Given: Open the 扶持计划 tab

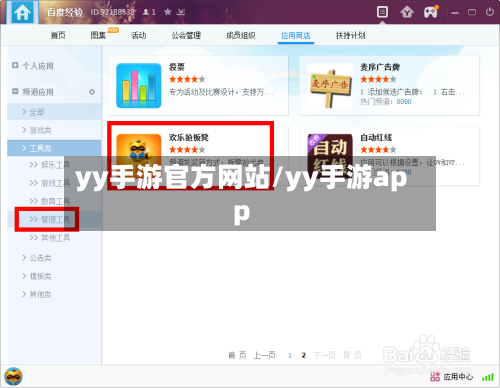Looking at the screenshot, I should (x=350, y=35).
